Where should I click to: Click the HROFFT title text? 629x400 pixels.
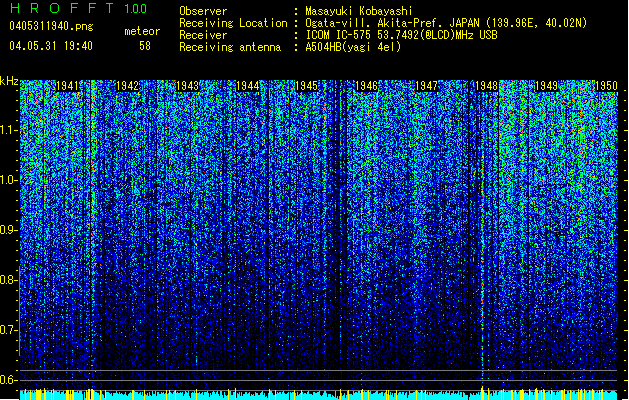click(x=63, y=8)
